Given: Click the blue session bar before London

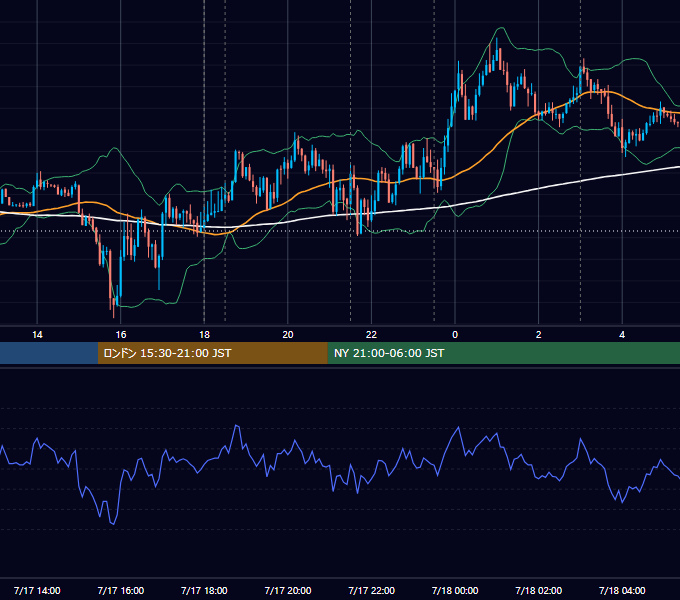Looking at the screenshot, I should 49,353.
